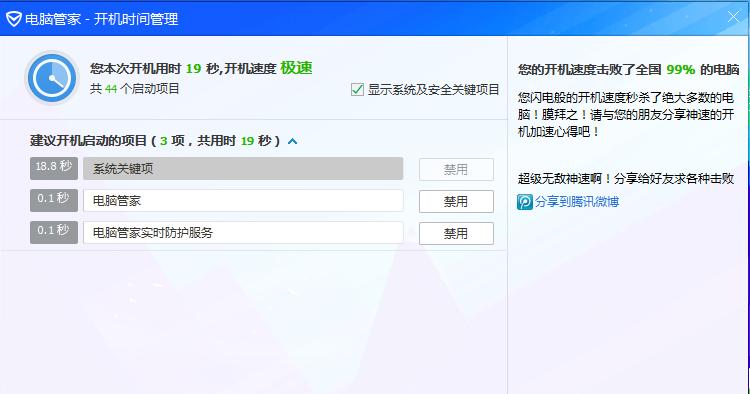750x394 pixels.
Task: Click the Tencent Weibo share icon
Action: pos(524,202)
